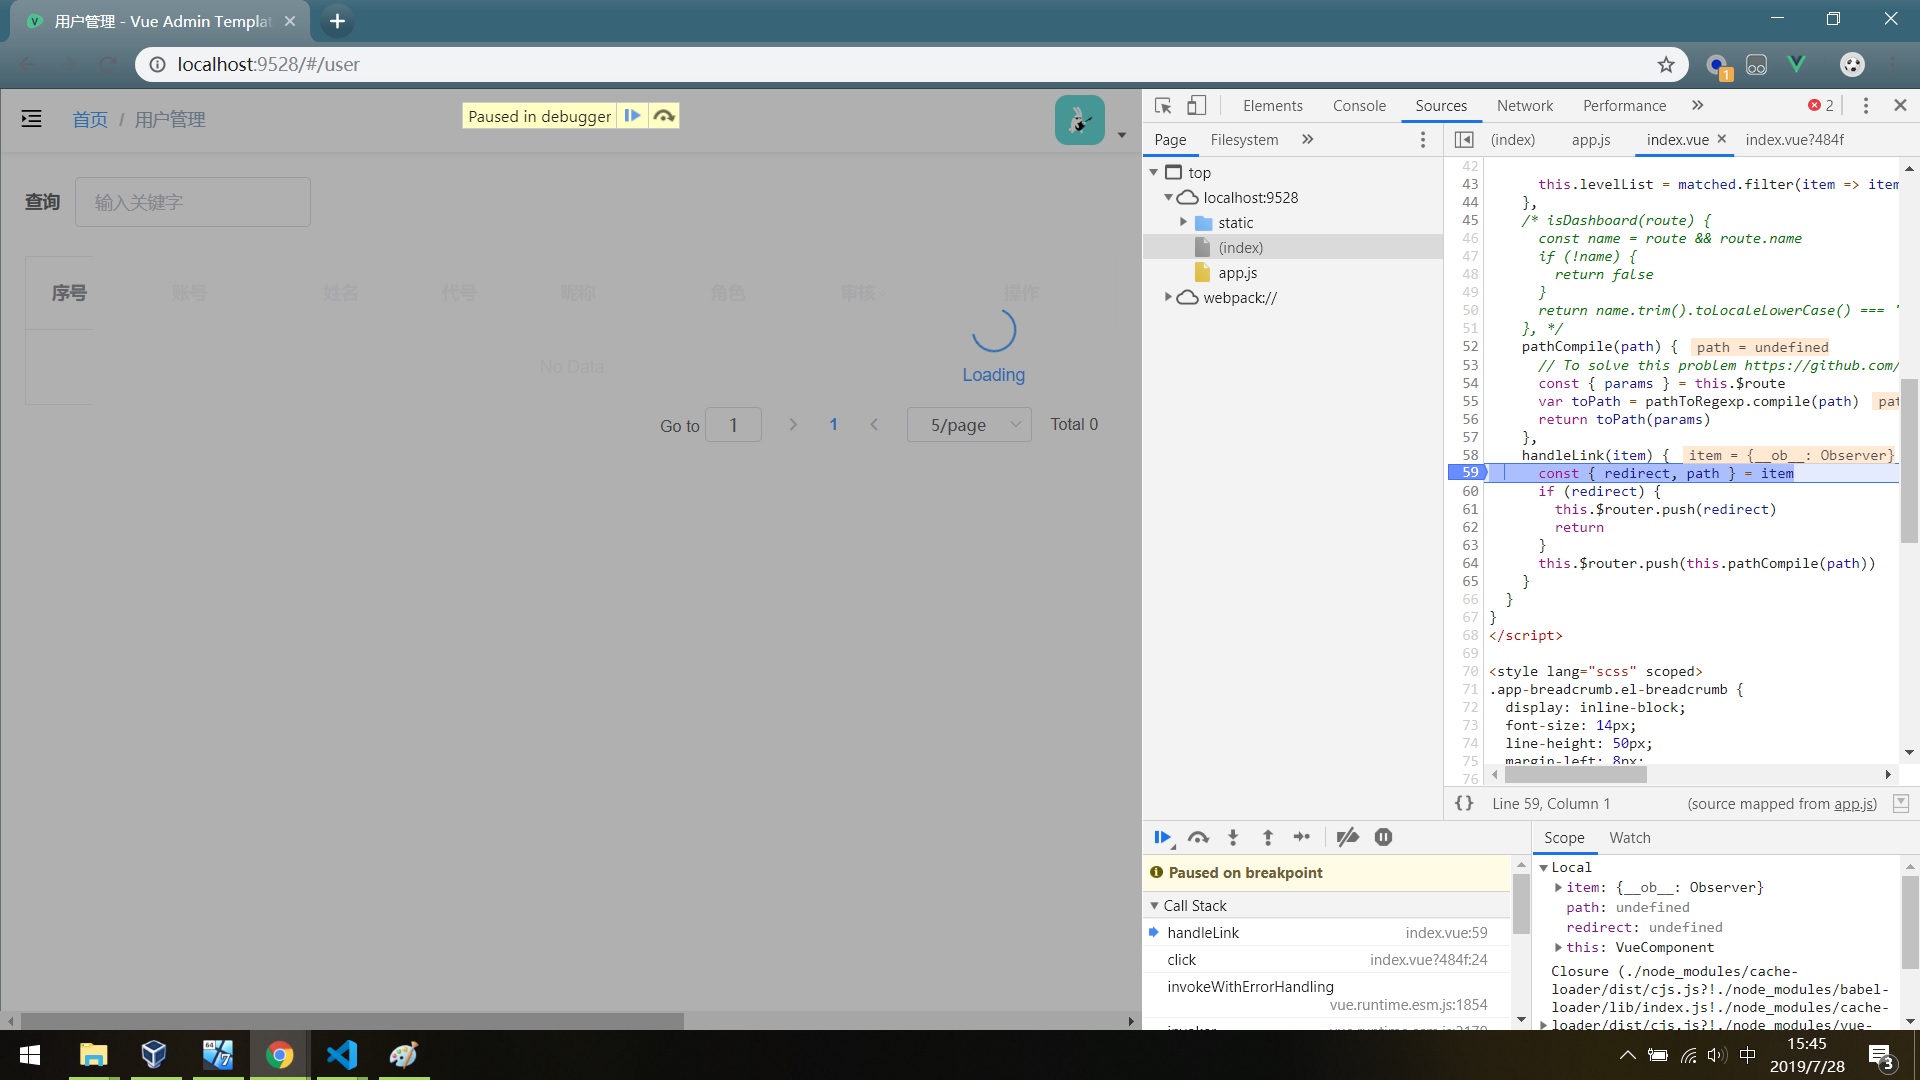Viewport: 1920px width, 1080px height.
Task: Close the index.vue editor tab
Action: point(1722,139)
